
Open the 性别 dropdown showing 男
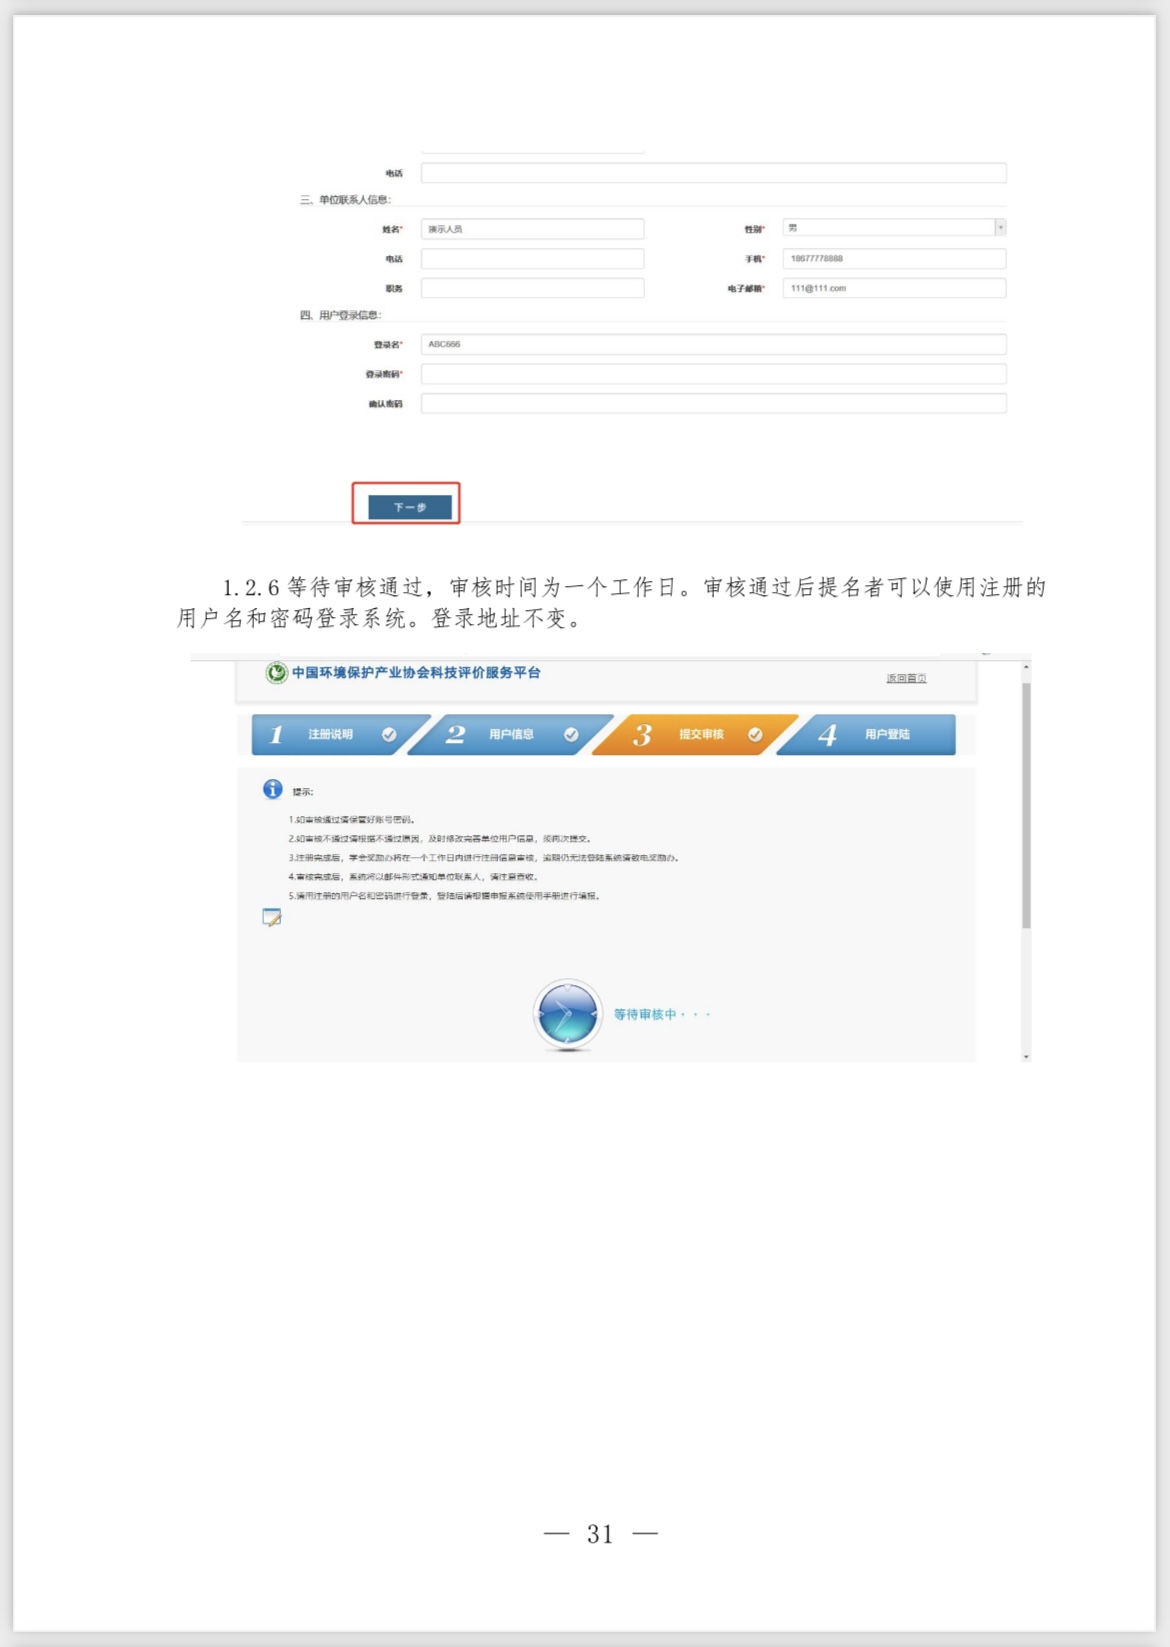(x=894, y=228)
